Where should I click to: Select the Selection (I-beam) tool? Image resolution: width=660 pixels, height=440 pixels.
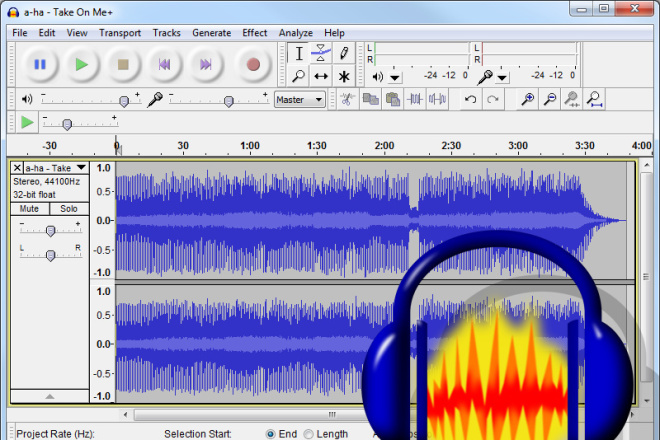(298, 53)
